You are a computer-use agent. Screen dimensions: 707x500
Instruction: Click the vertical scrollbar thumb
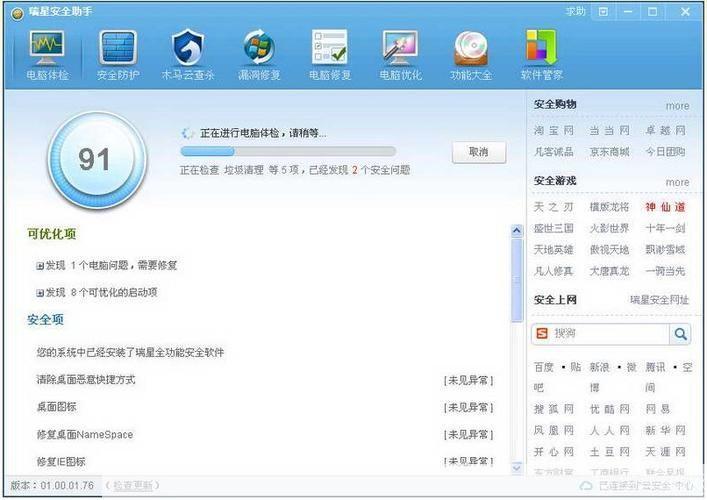[x=517, y=280]
